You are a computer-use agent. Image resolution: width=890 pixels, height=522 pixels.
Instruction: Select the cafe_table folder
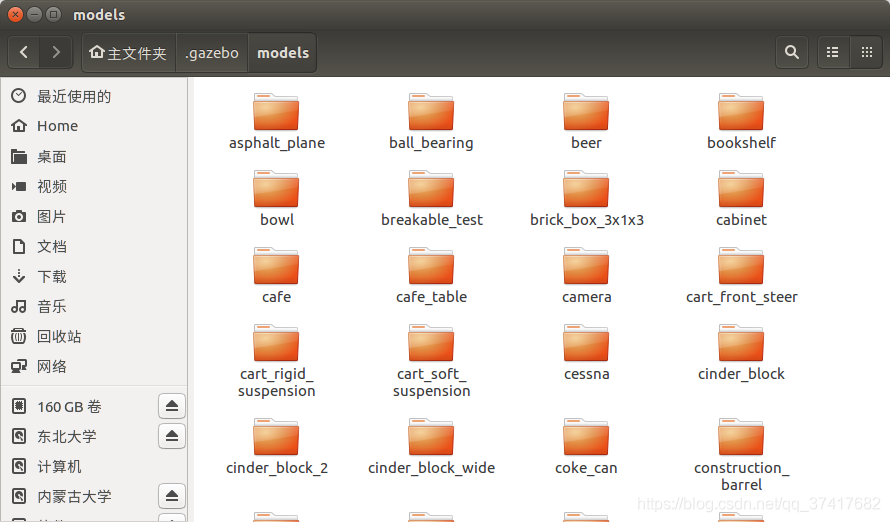tap(431, 276)
